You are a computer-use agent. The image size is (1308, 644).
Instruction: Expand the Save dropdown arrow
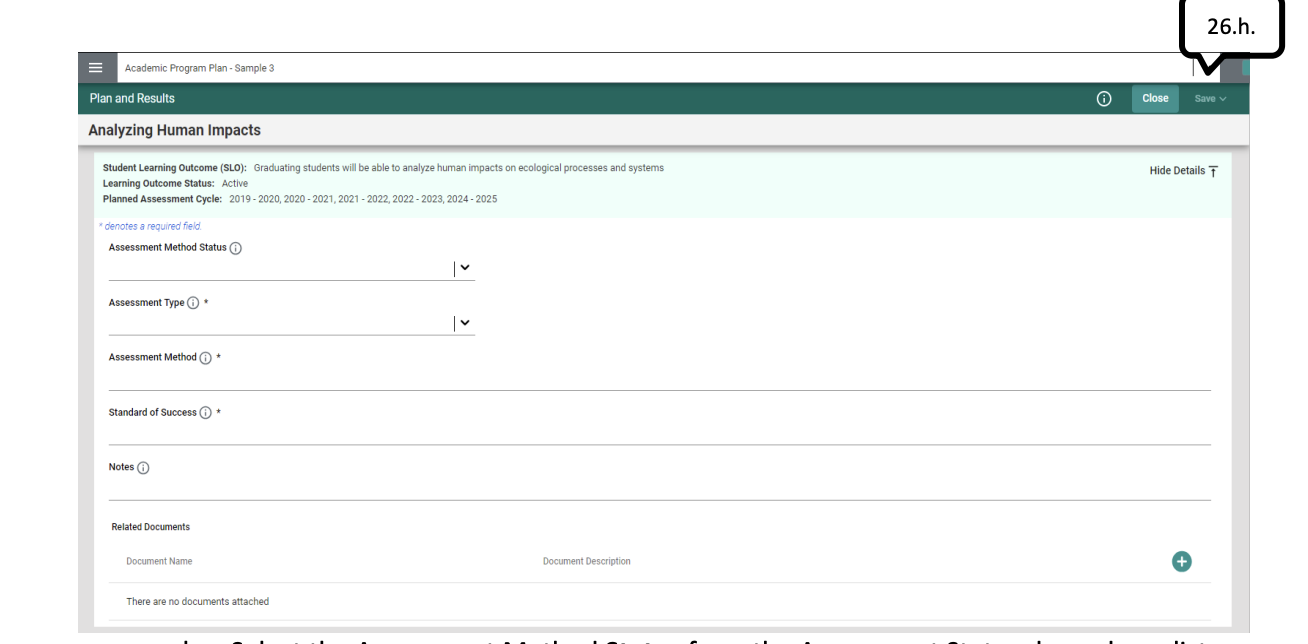click(1221, 98)
